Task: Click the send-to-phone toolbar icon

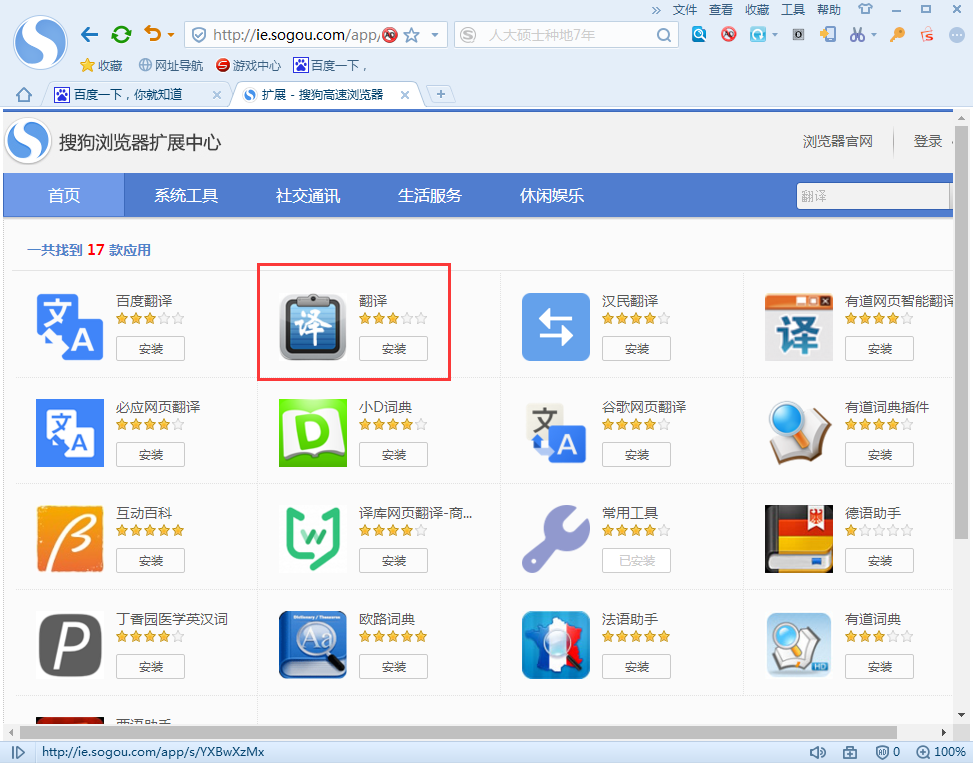Action: point(829,34)
